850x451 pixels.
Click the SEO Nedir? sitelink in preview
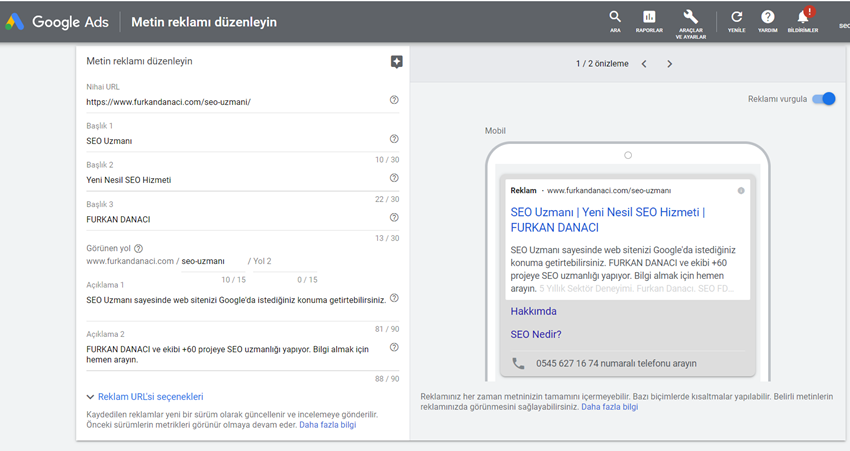click(x=536, y=334)
